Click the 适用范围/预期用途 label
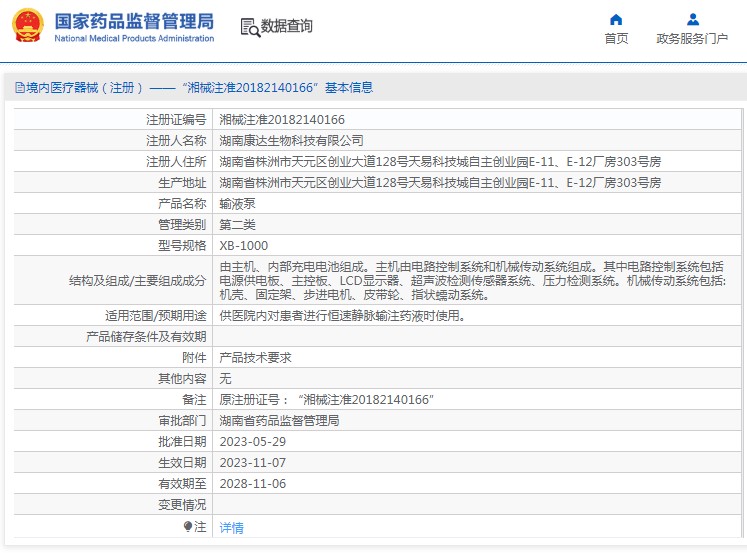The image size is (747, 553). [x=155, y=315]
